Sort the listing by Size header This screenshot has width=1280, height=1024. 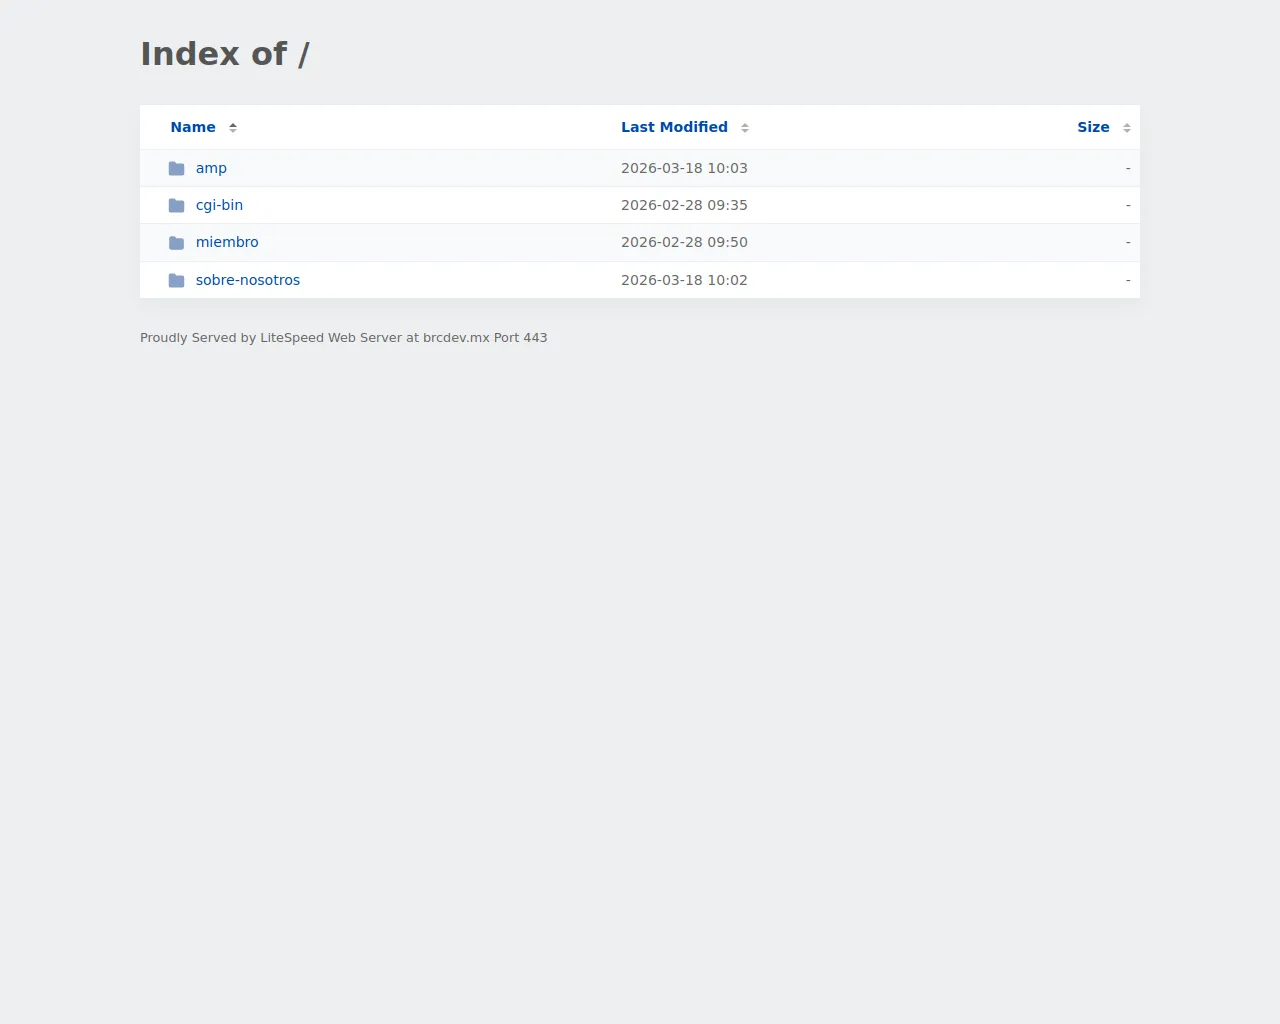[1093, 127]
